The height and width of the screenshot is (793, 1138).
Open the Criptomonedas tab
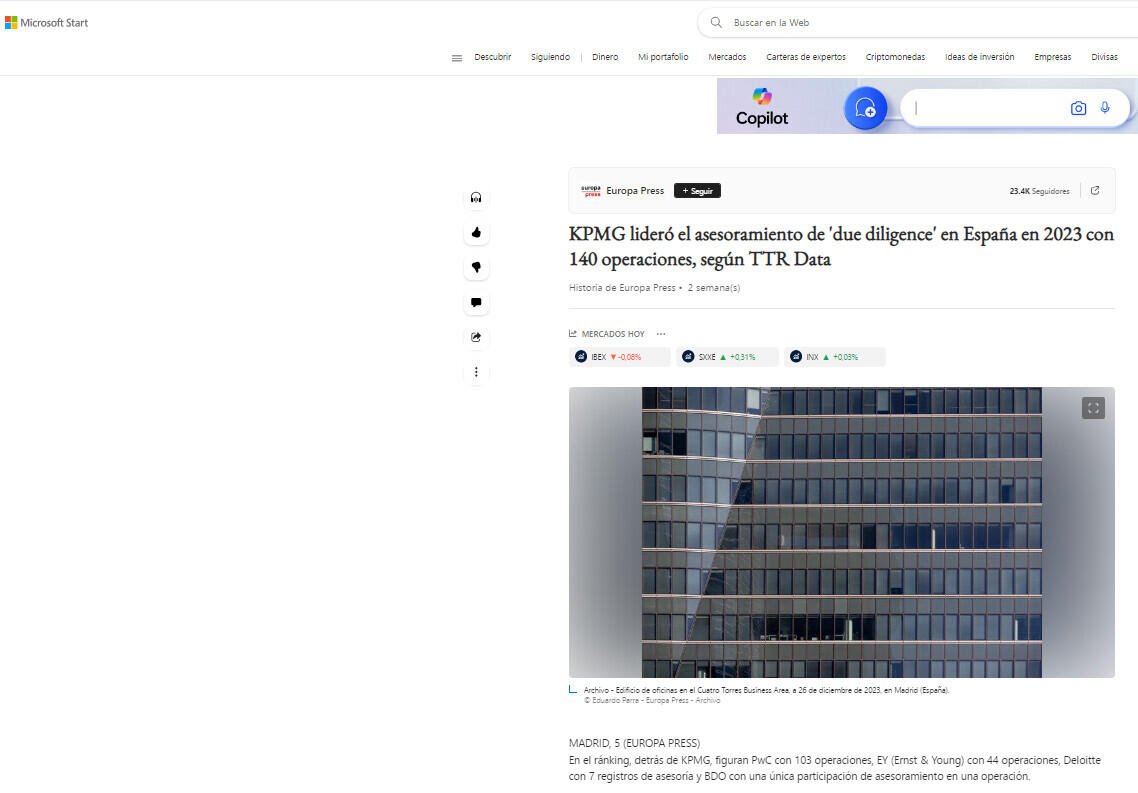[895, 57]
